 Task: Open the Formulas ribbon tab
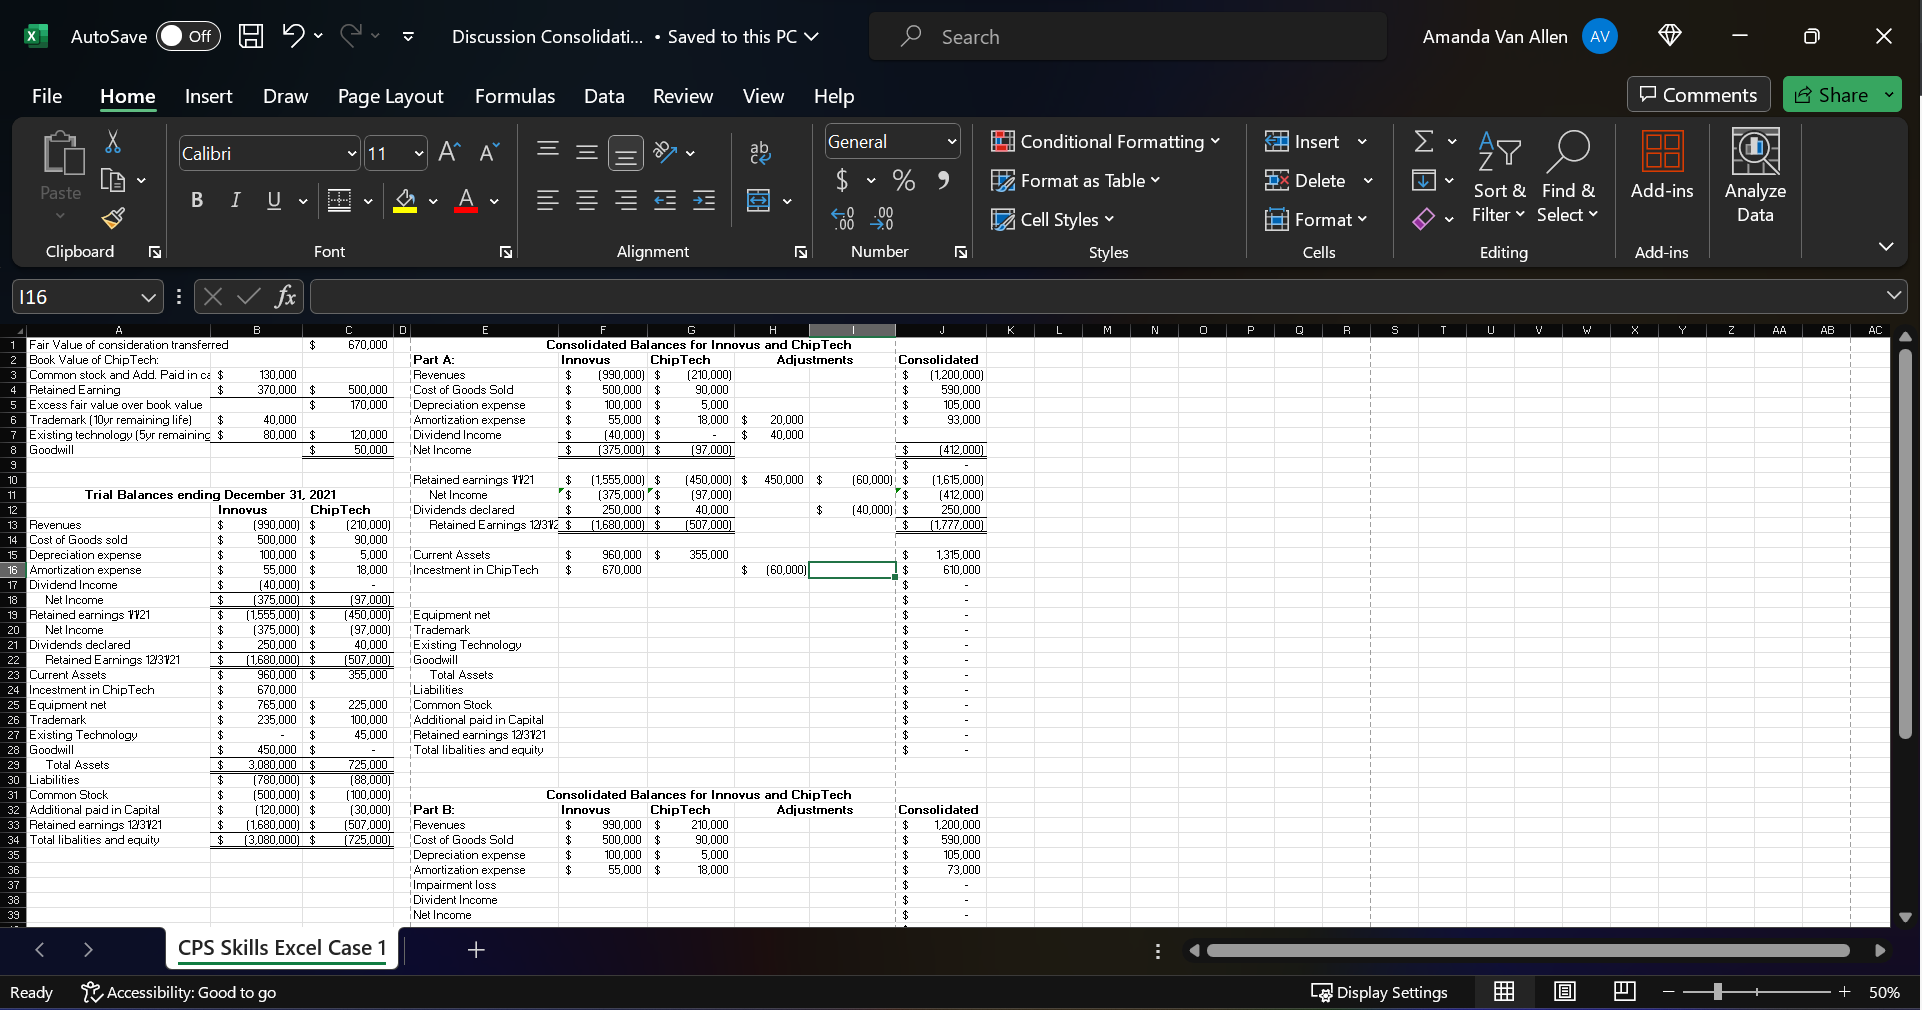[514, 96]
